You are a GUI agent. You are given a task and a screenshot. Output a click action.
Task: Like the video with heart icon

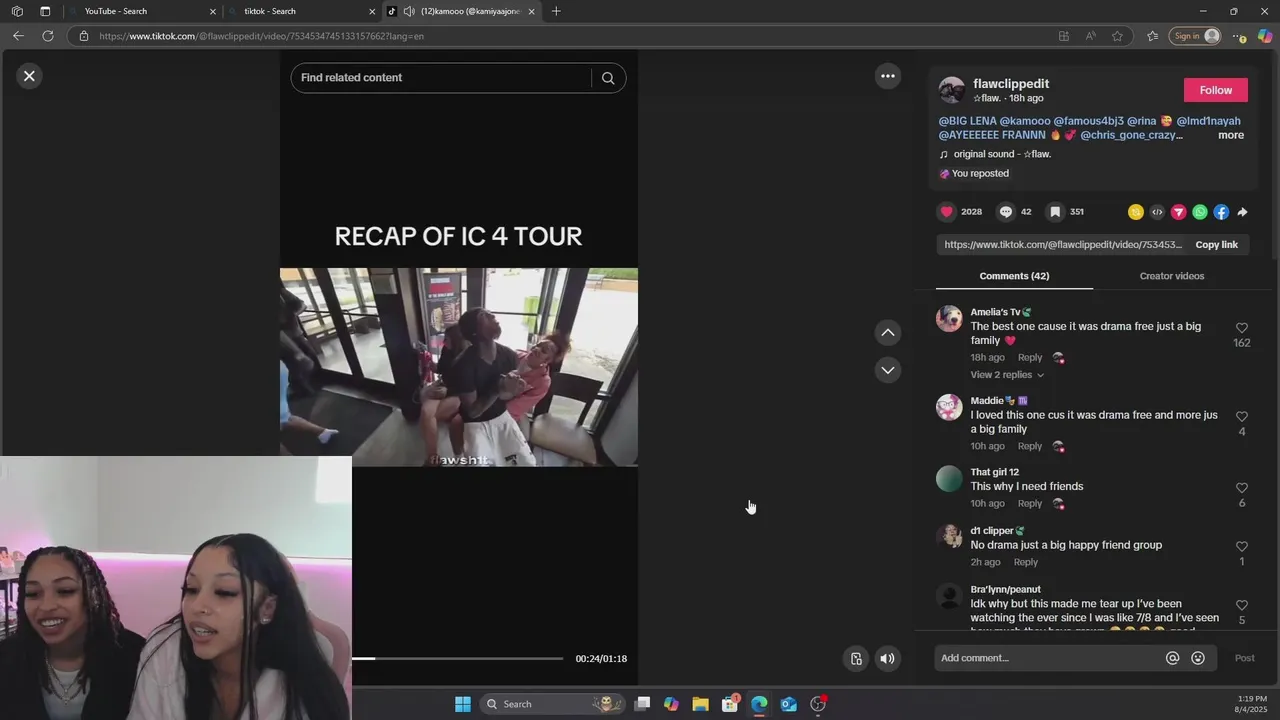pyautogui.click(x=947, y=212)
